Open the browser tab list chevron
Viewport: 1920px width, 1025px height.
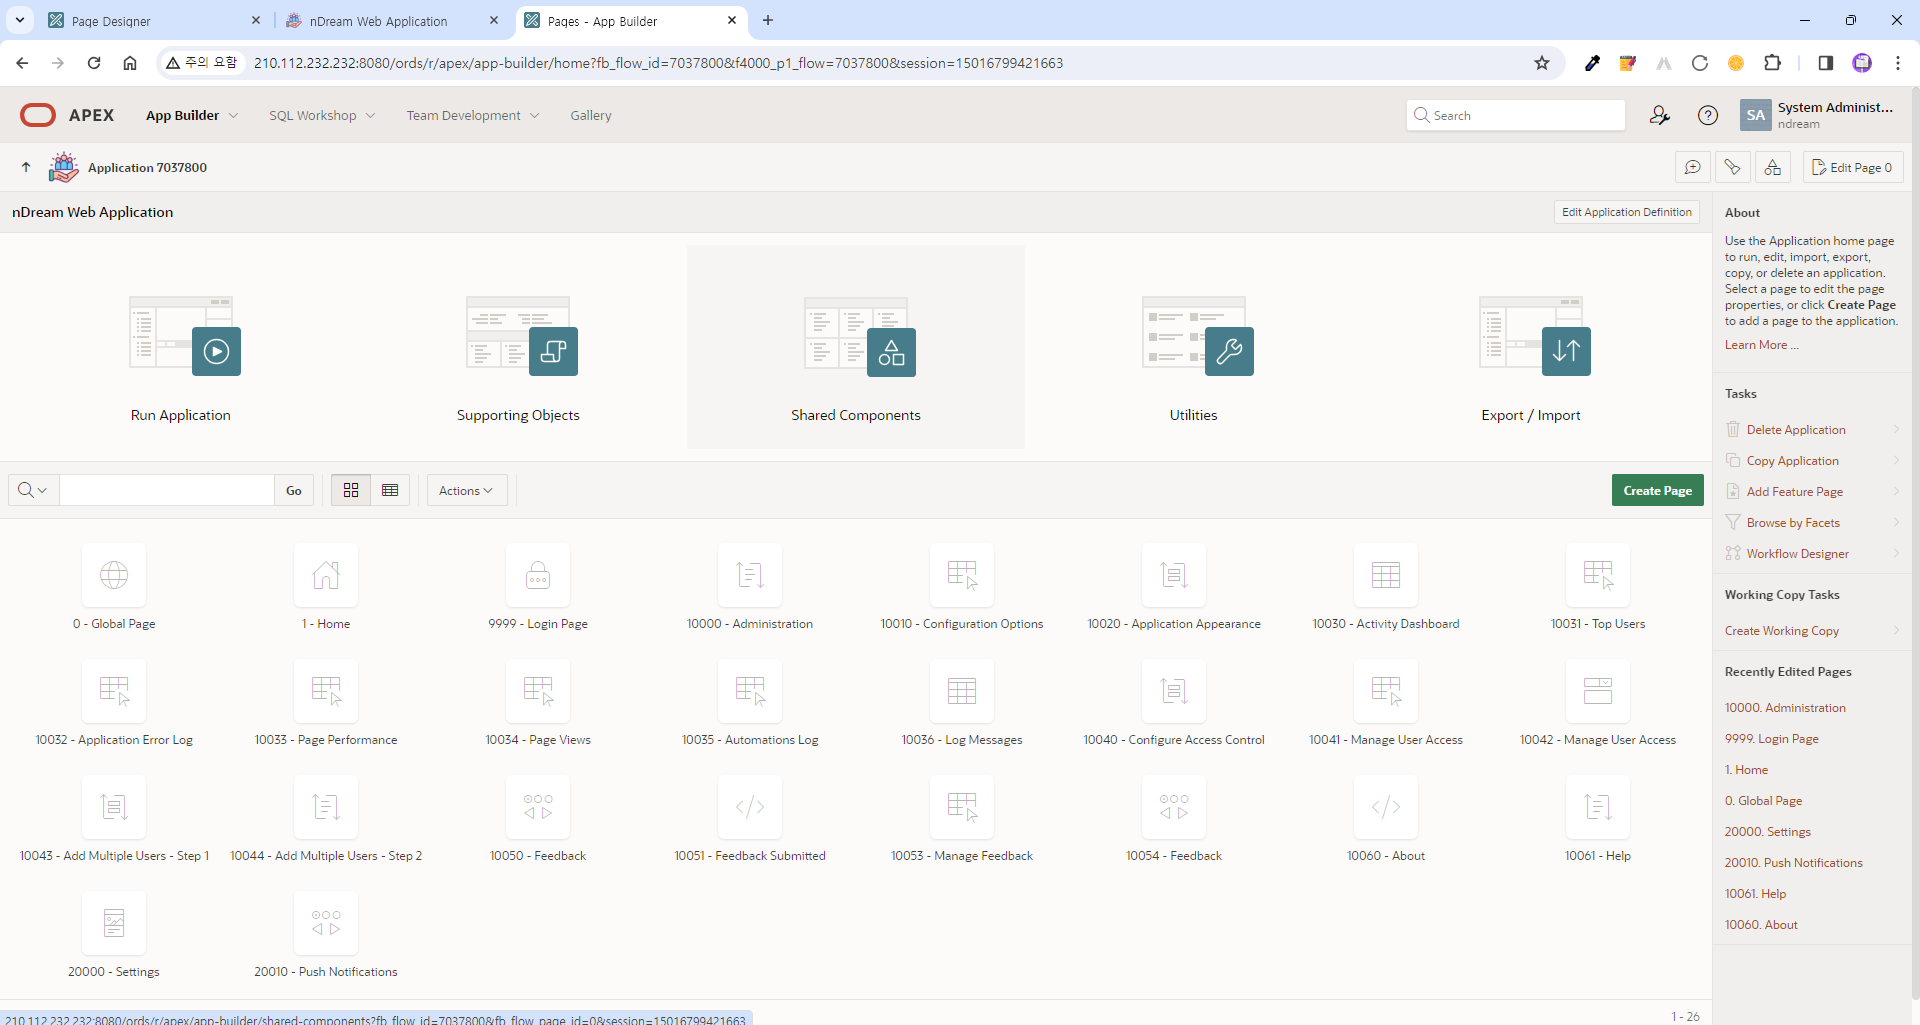pyautogui.click(x=19, y=20)
